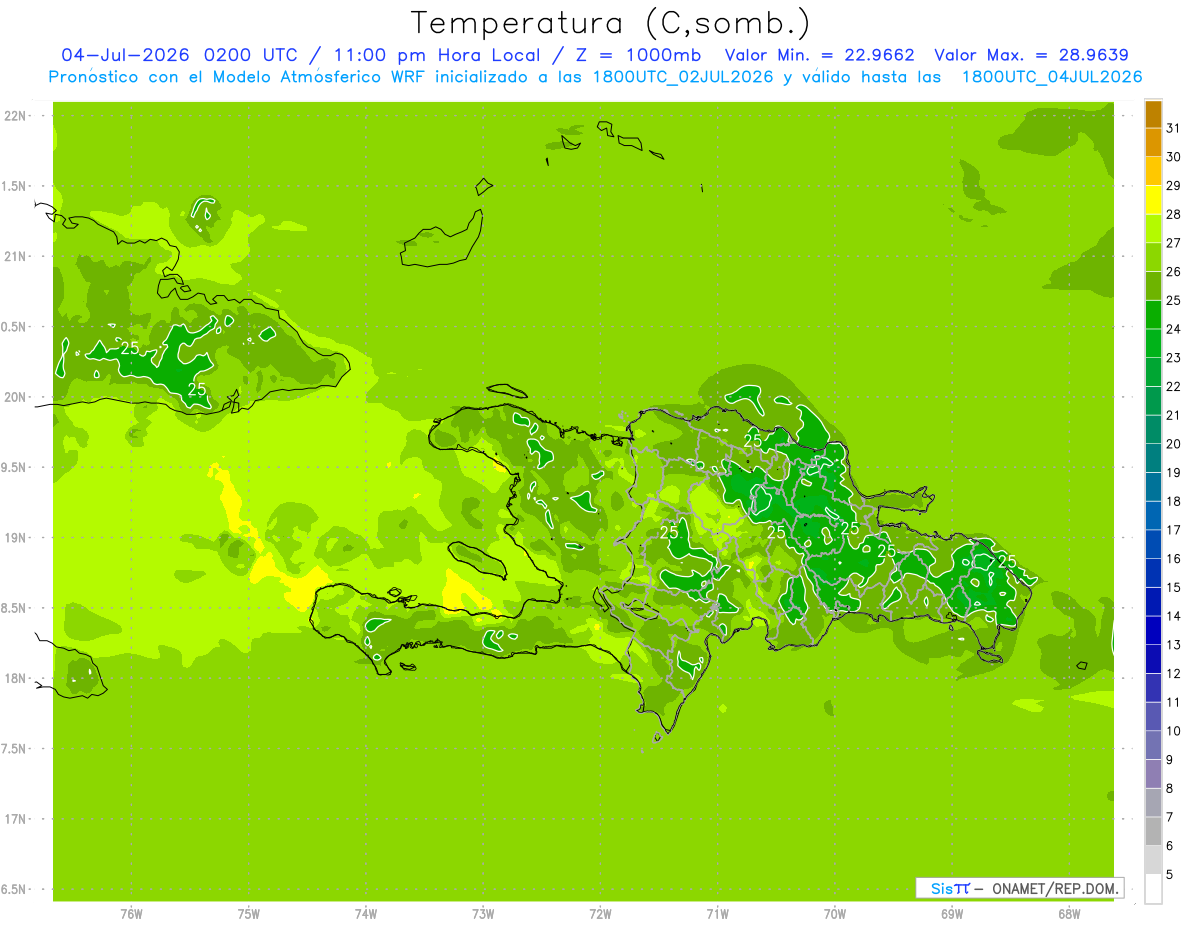This screenshot has height=927, width=1200.
Task: Click the orange 31 degree legend swatch
Action: 1153,114
